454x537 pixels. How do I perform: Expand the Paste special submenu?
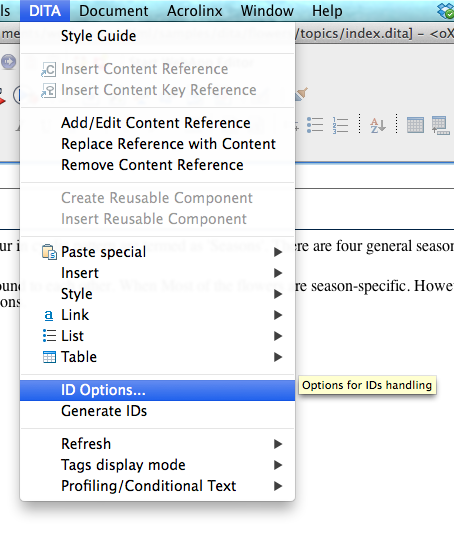point(157,252)
